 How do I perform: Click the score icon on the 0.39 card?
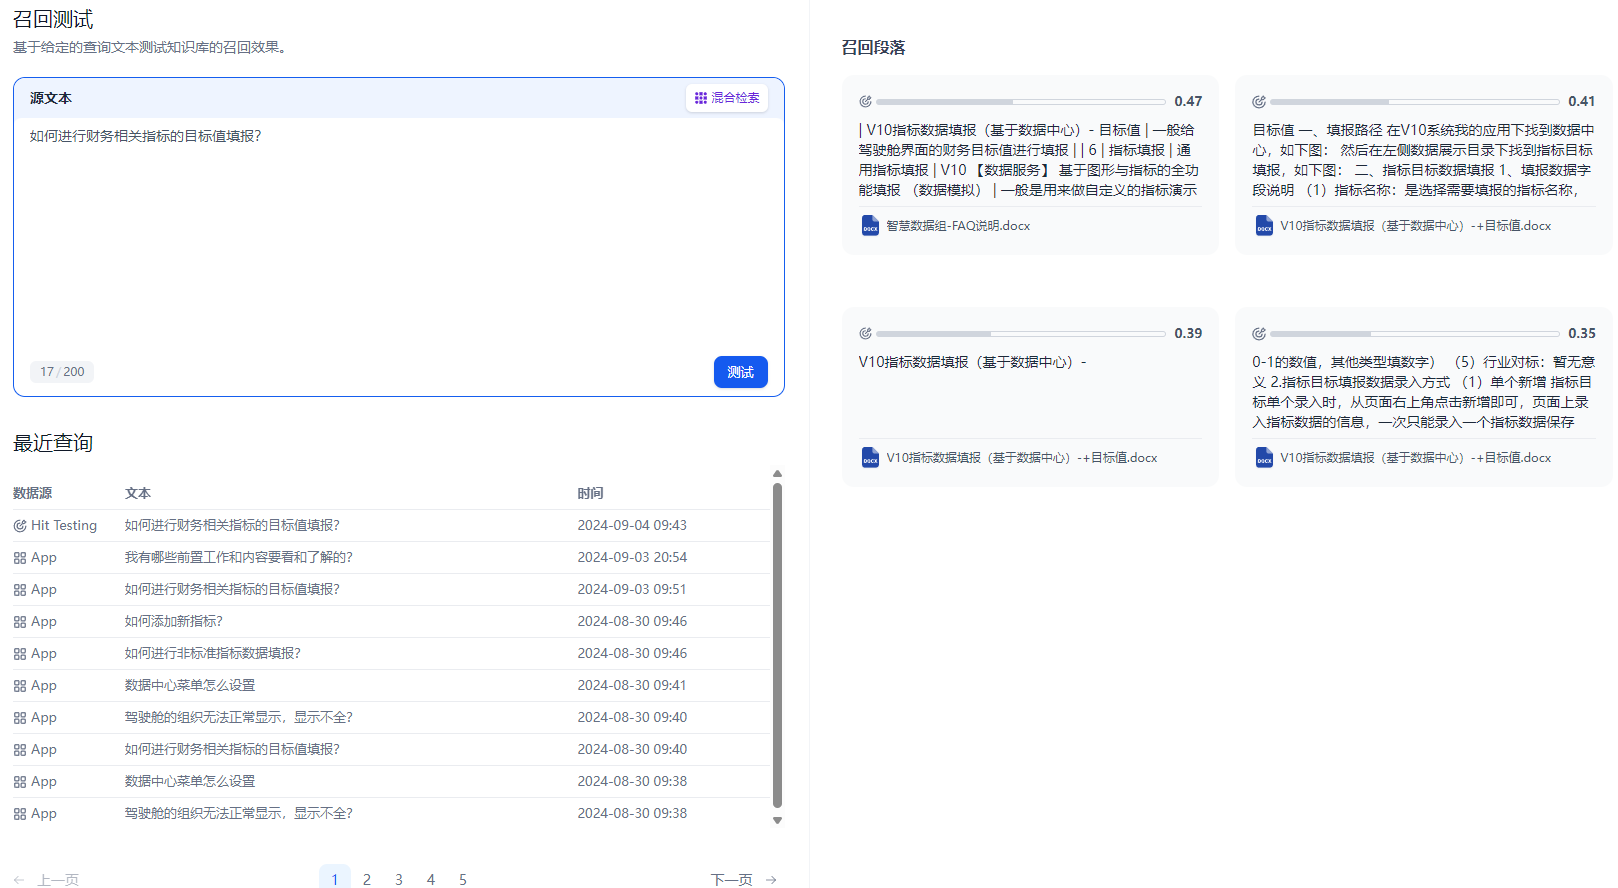865,333
